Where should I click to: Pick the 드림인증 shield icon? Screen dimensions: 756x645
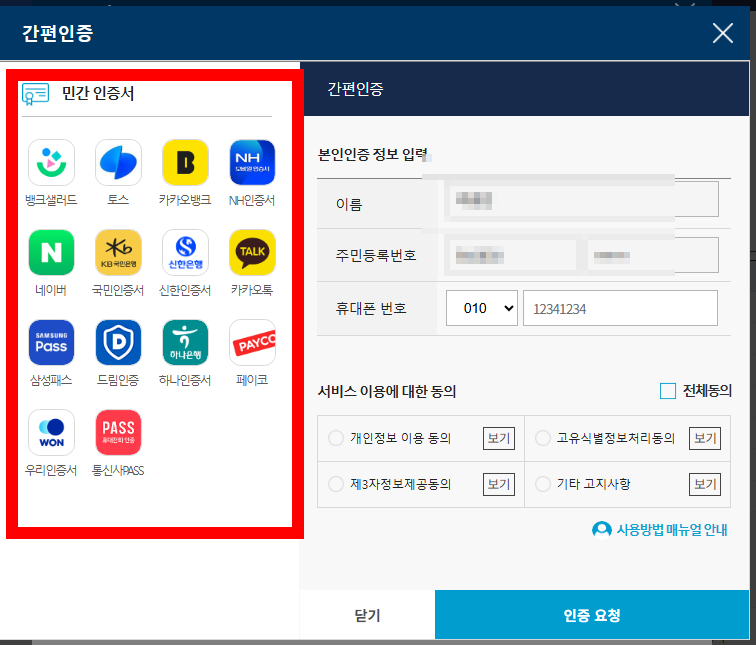[x=118, y=342]
